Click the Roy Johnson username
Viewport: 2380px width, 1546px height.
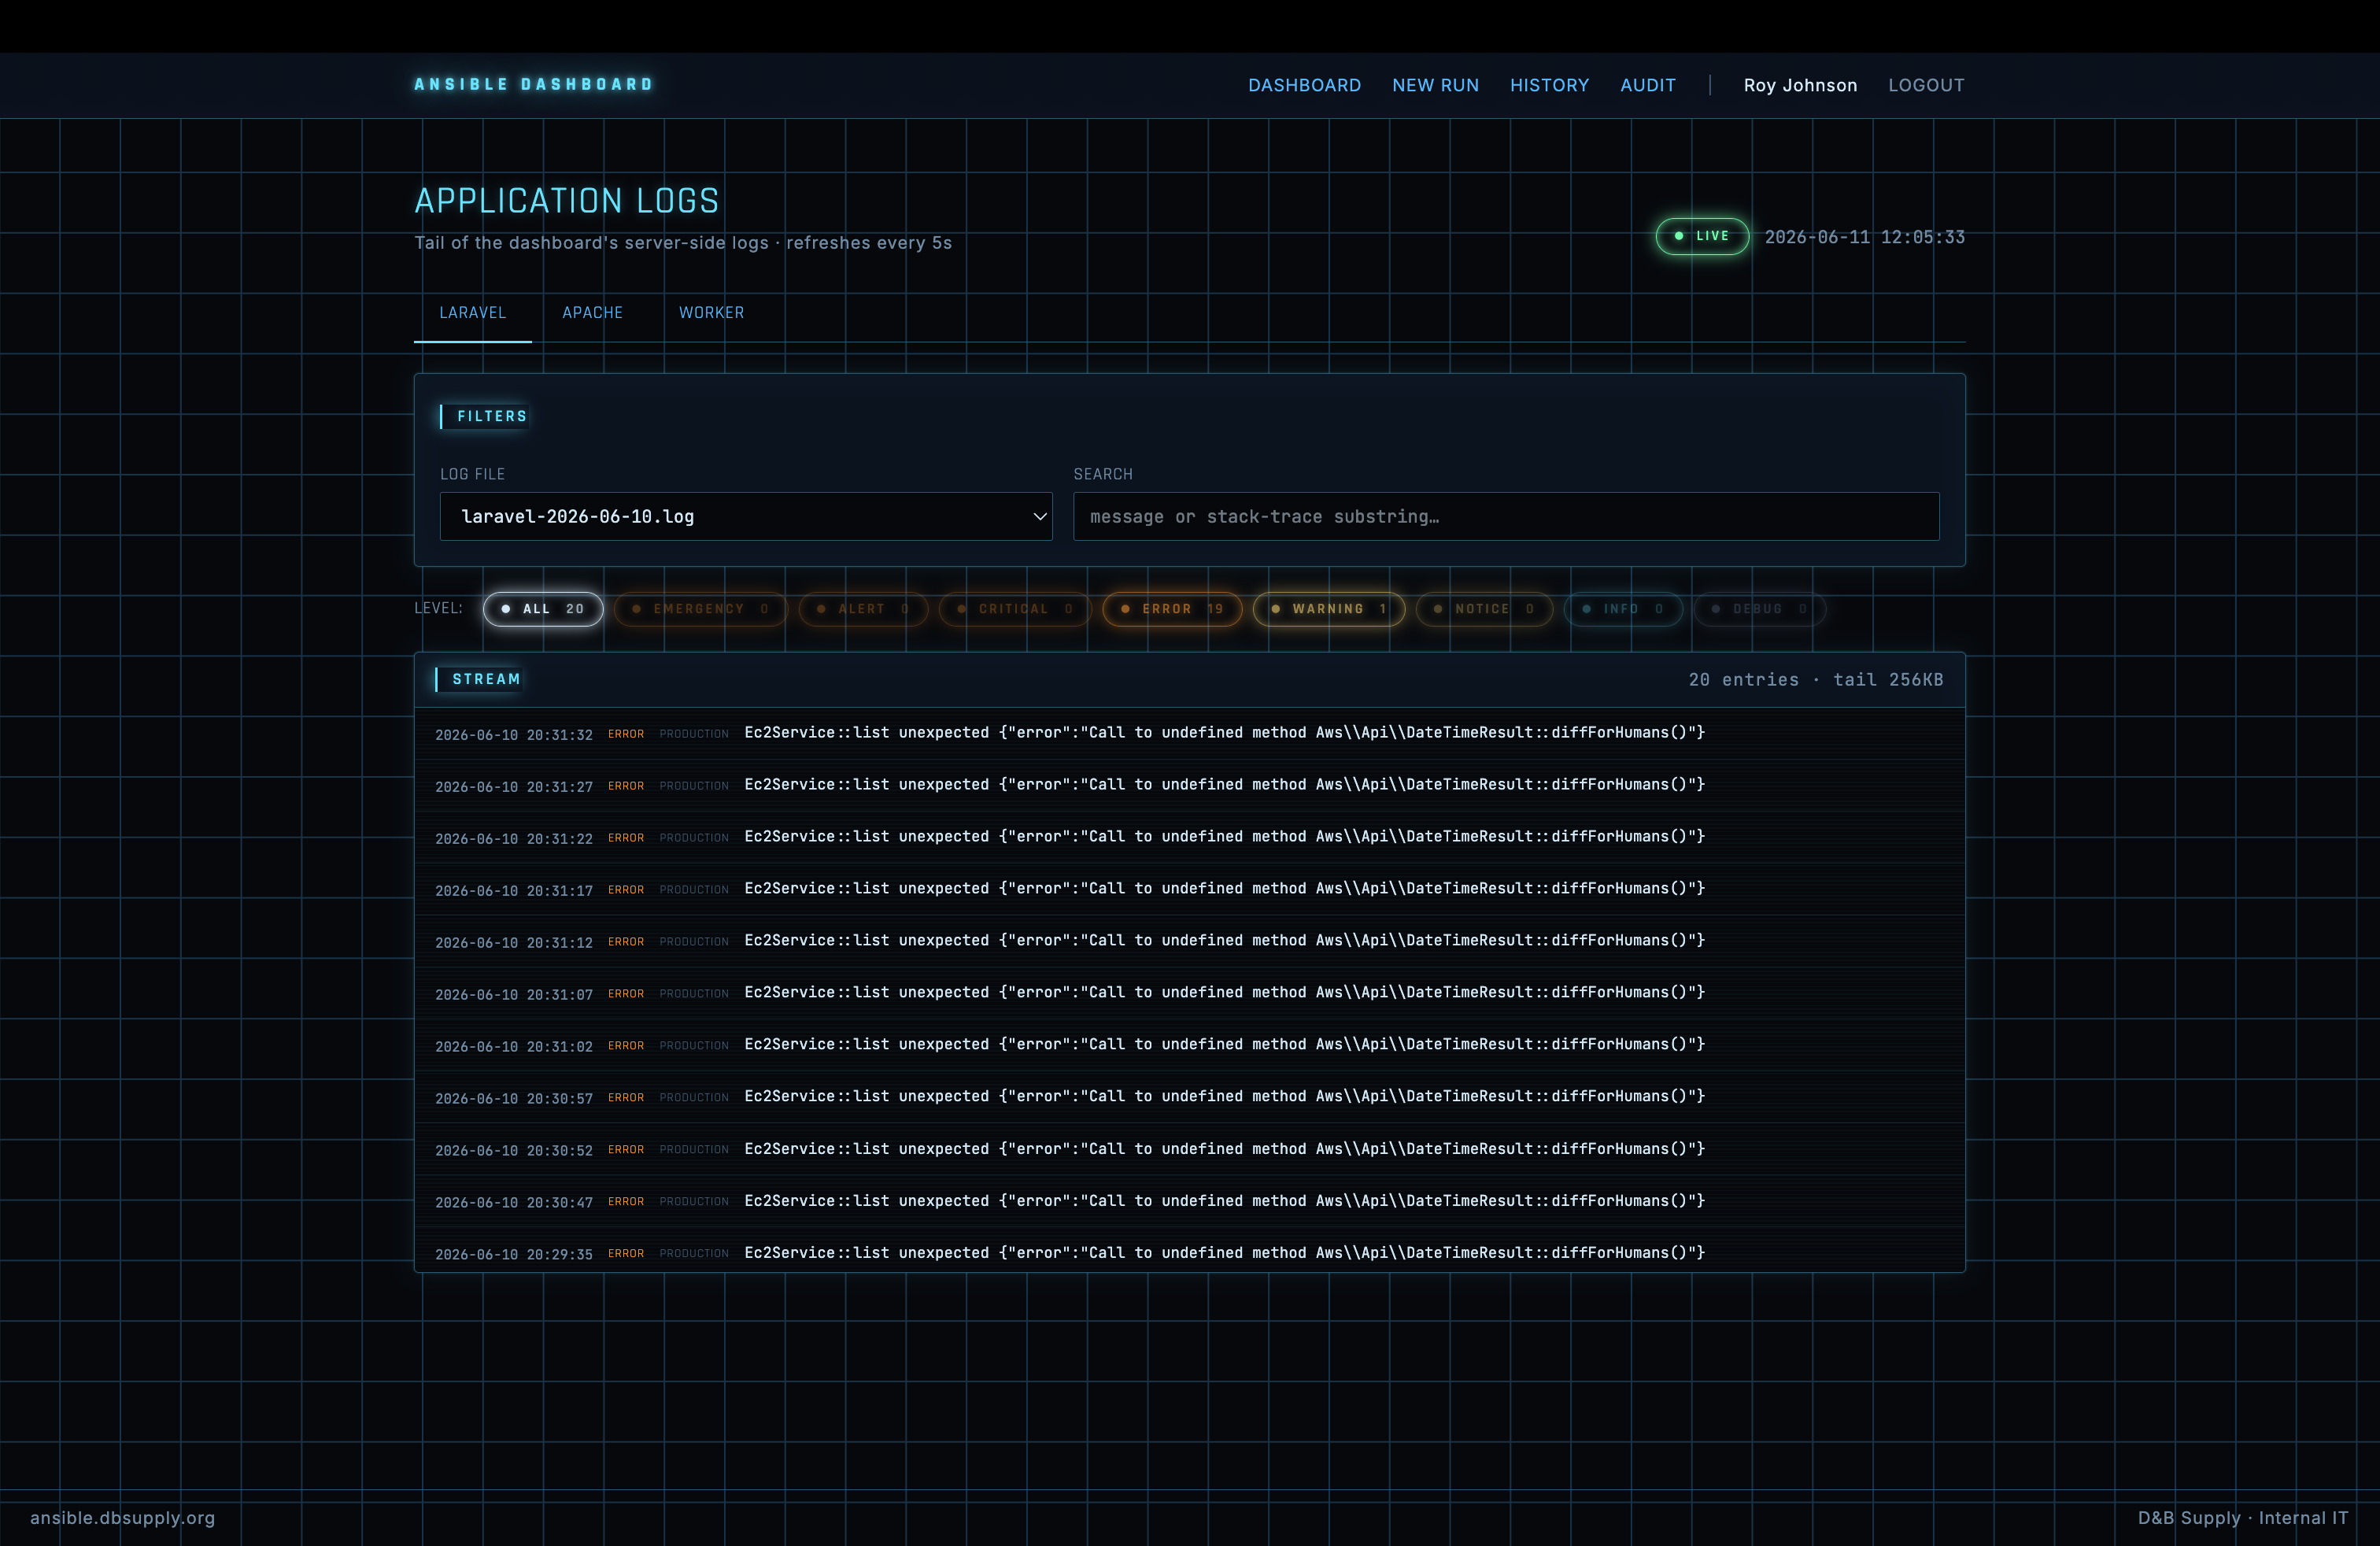coord(1800,85)
